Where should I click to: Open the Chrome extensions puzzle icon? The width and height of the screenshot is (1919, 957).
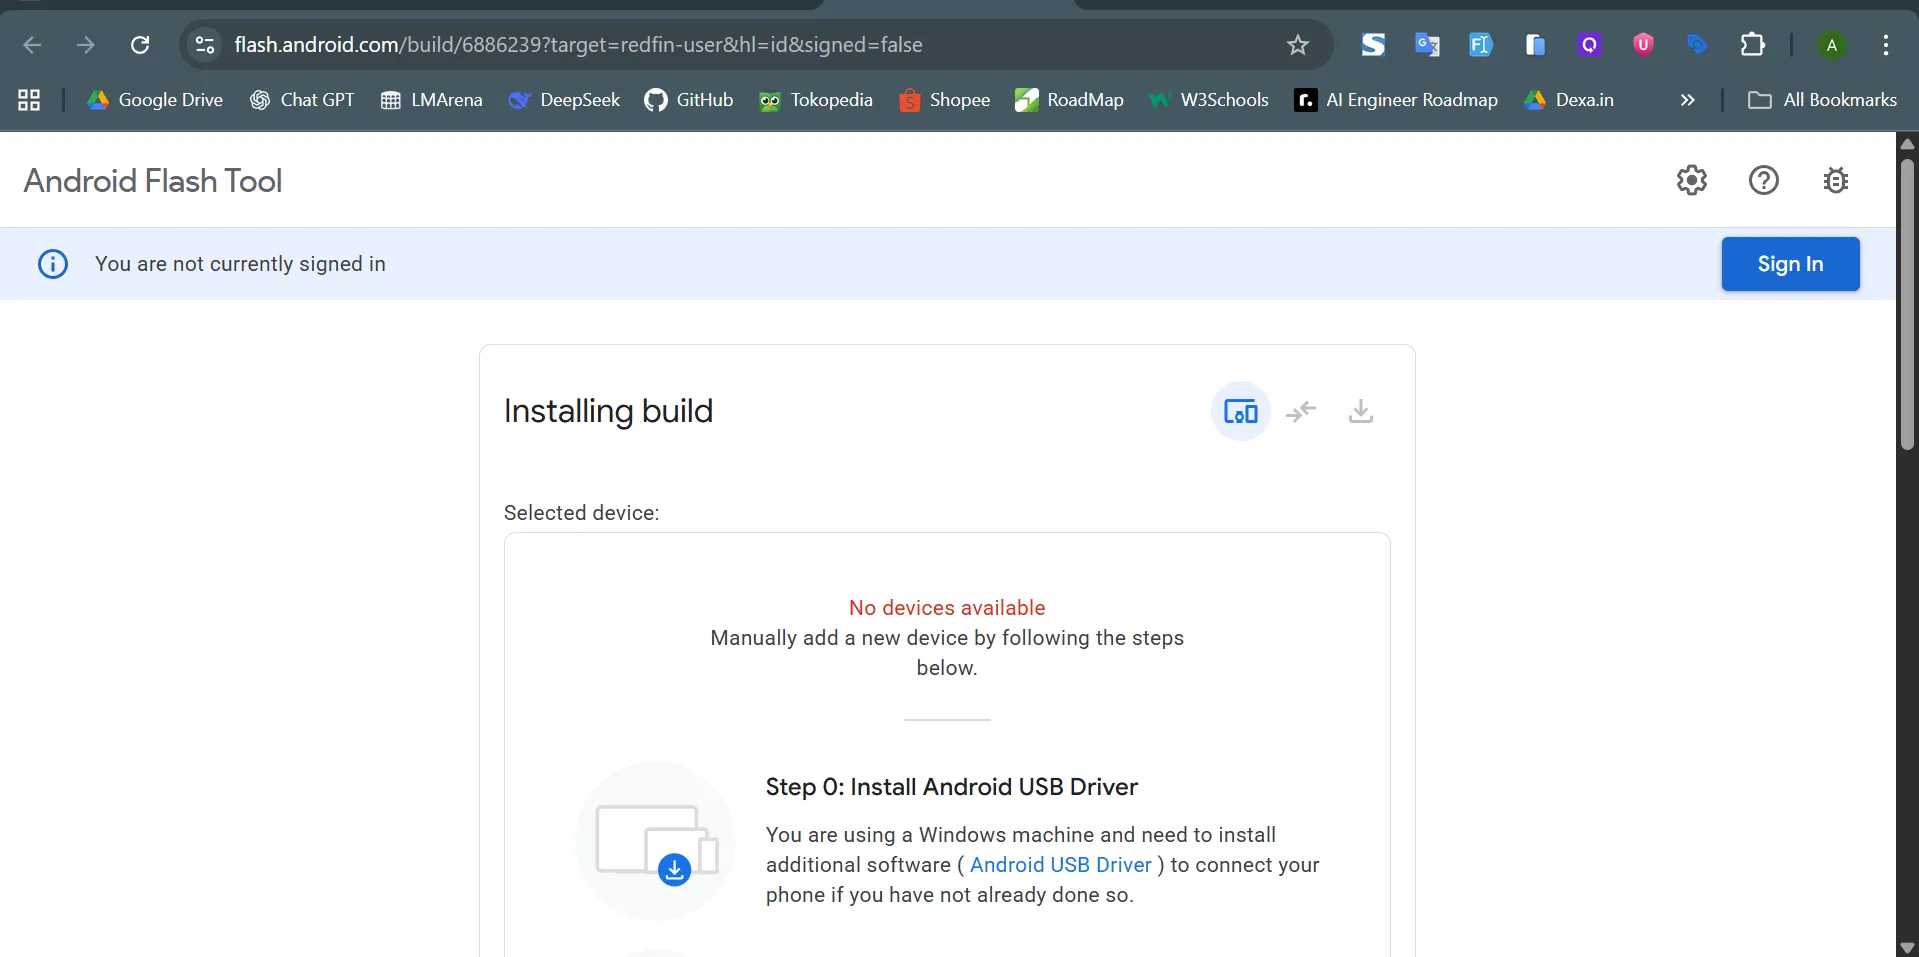pyautogui.click(x=1752, y=45)
